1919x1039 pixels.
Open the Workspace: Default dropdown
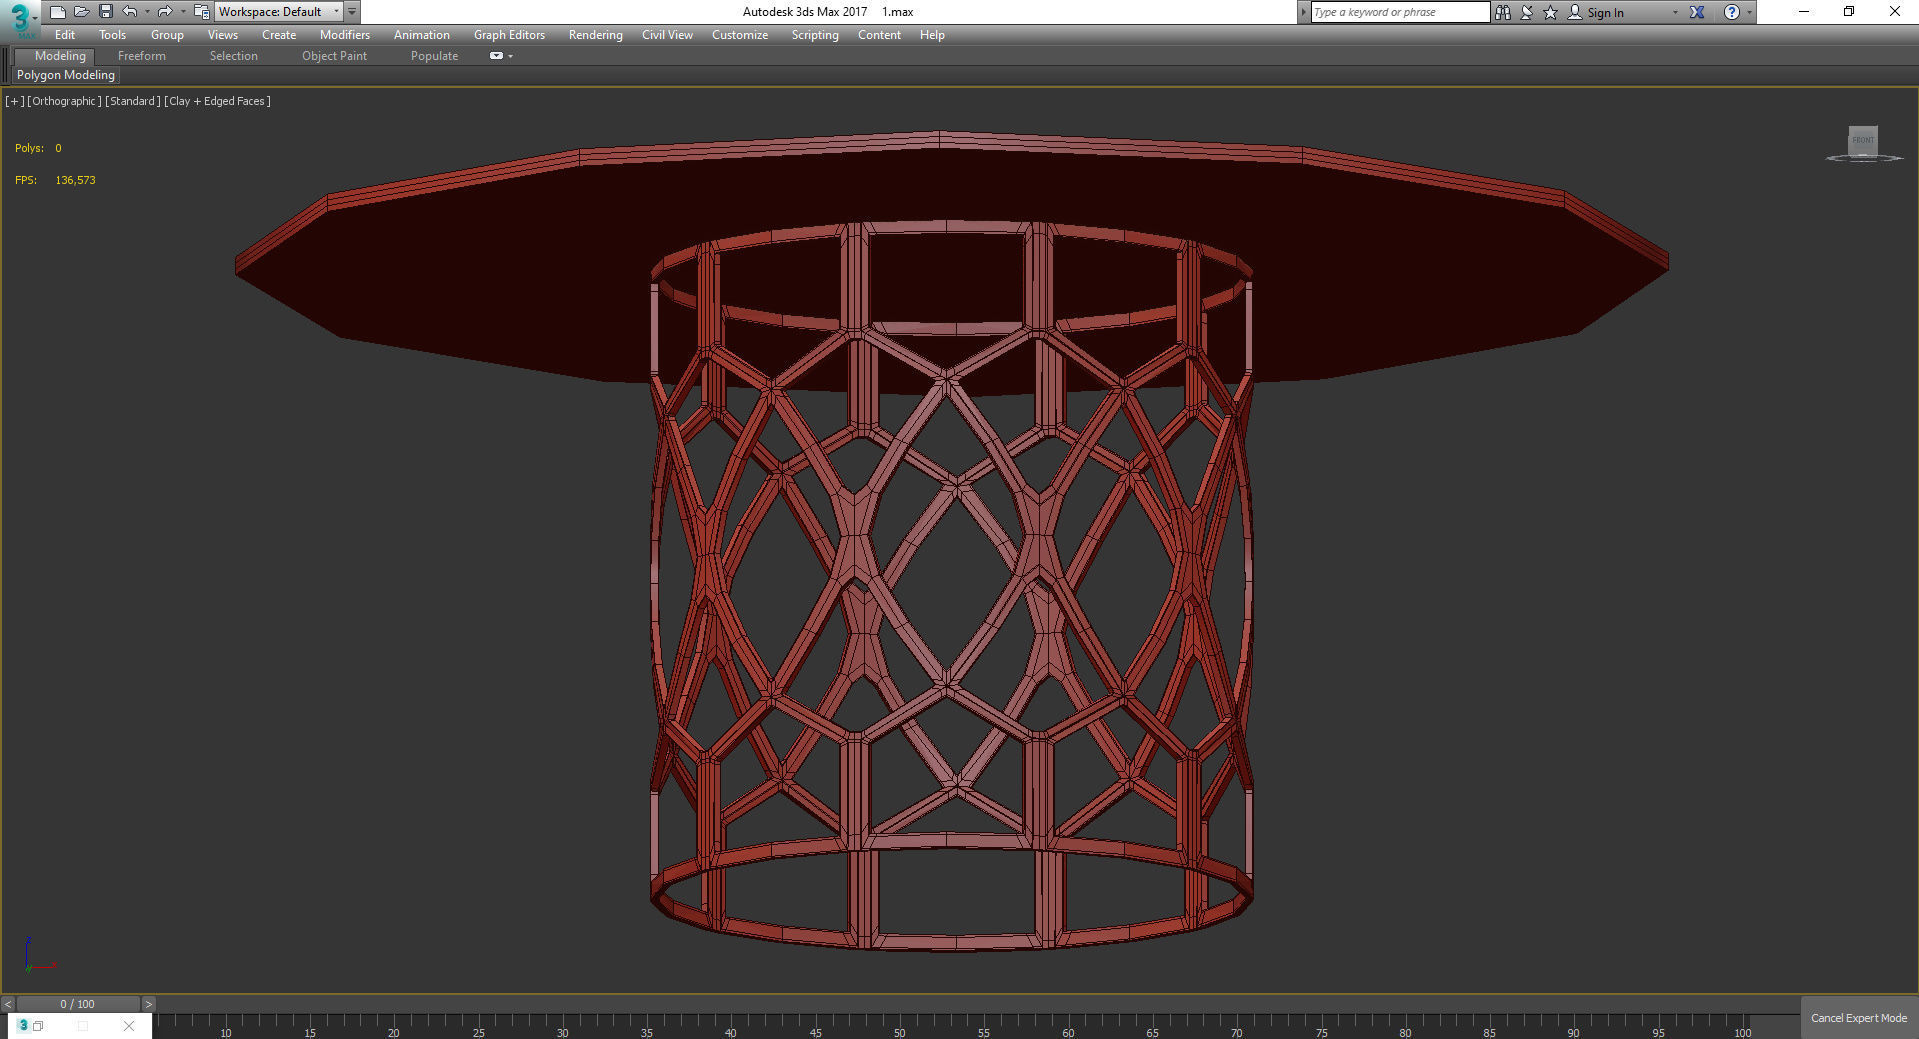(279, 12)
